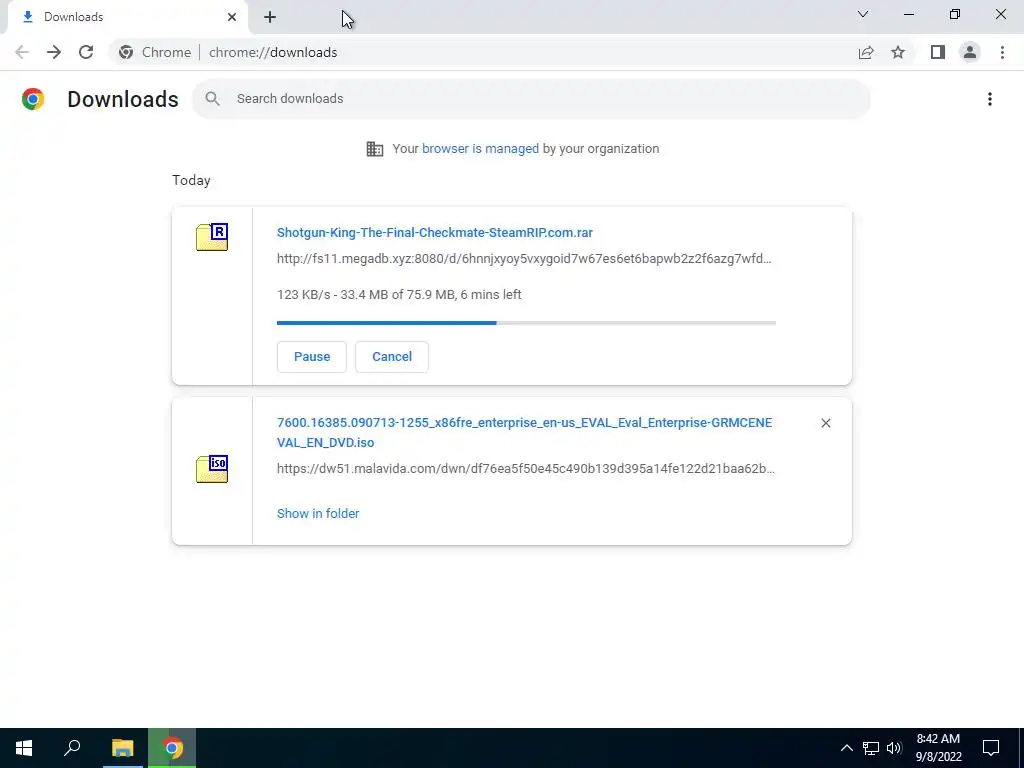
Task: Open Chrome's three-dot main menu
Action: [1002, 52]
